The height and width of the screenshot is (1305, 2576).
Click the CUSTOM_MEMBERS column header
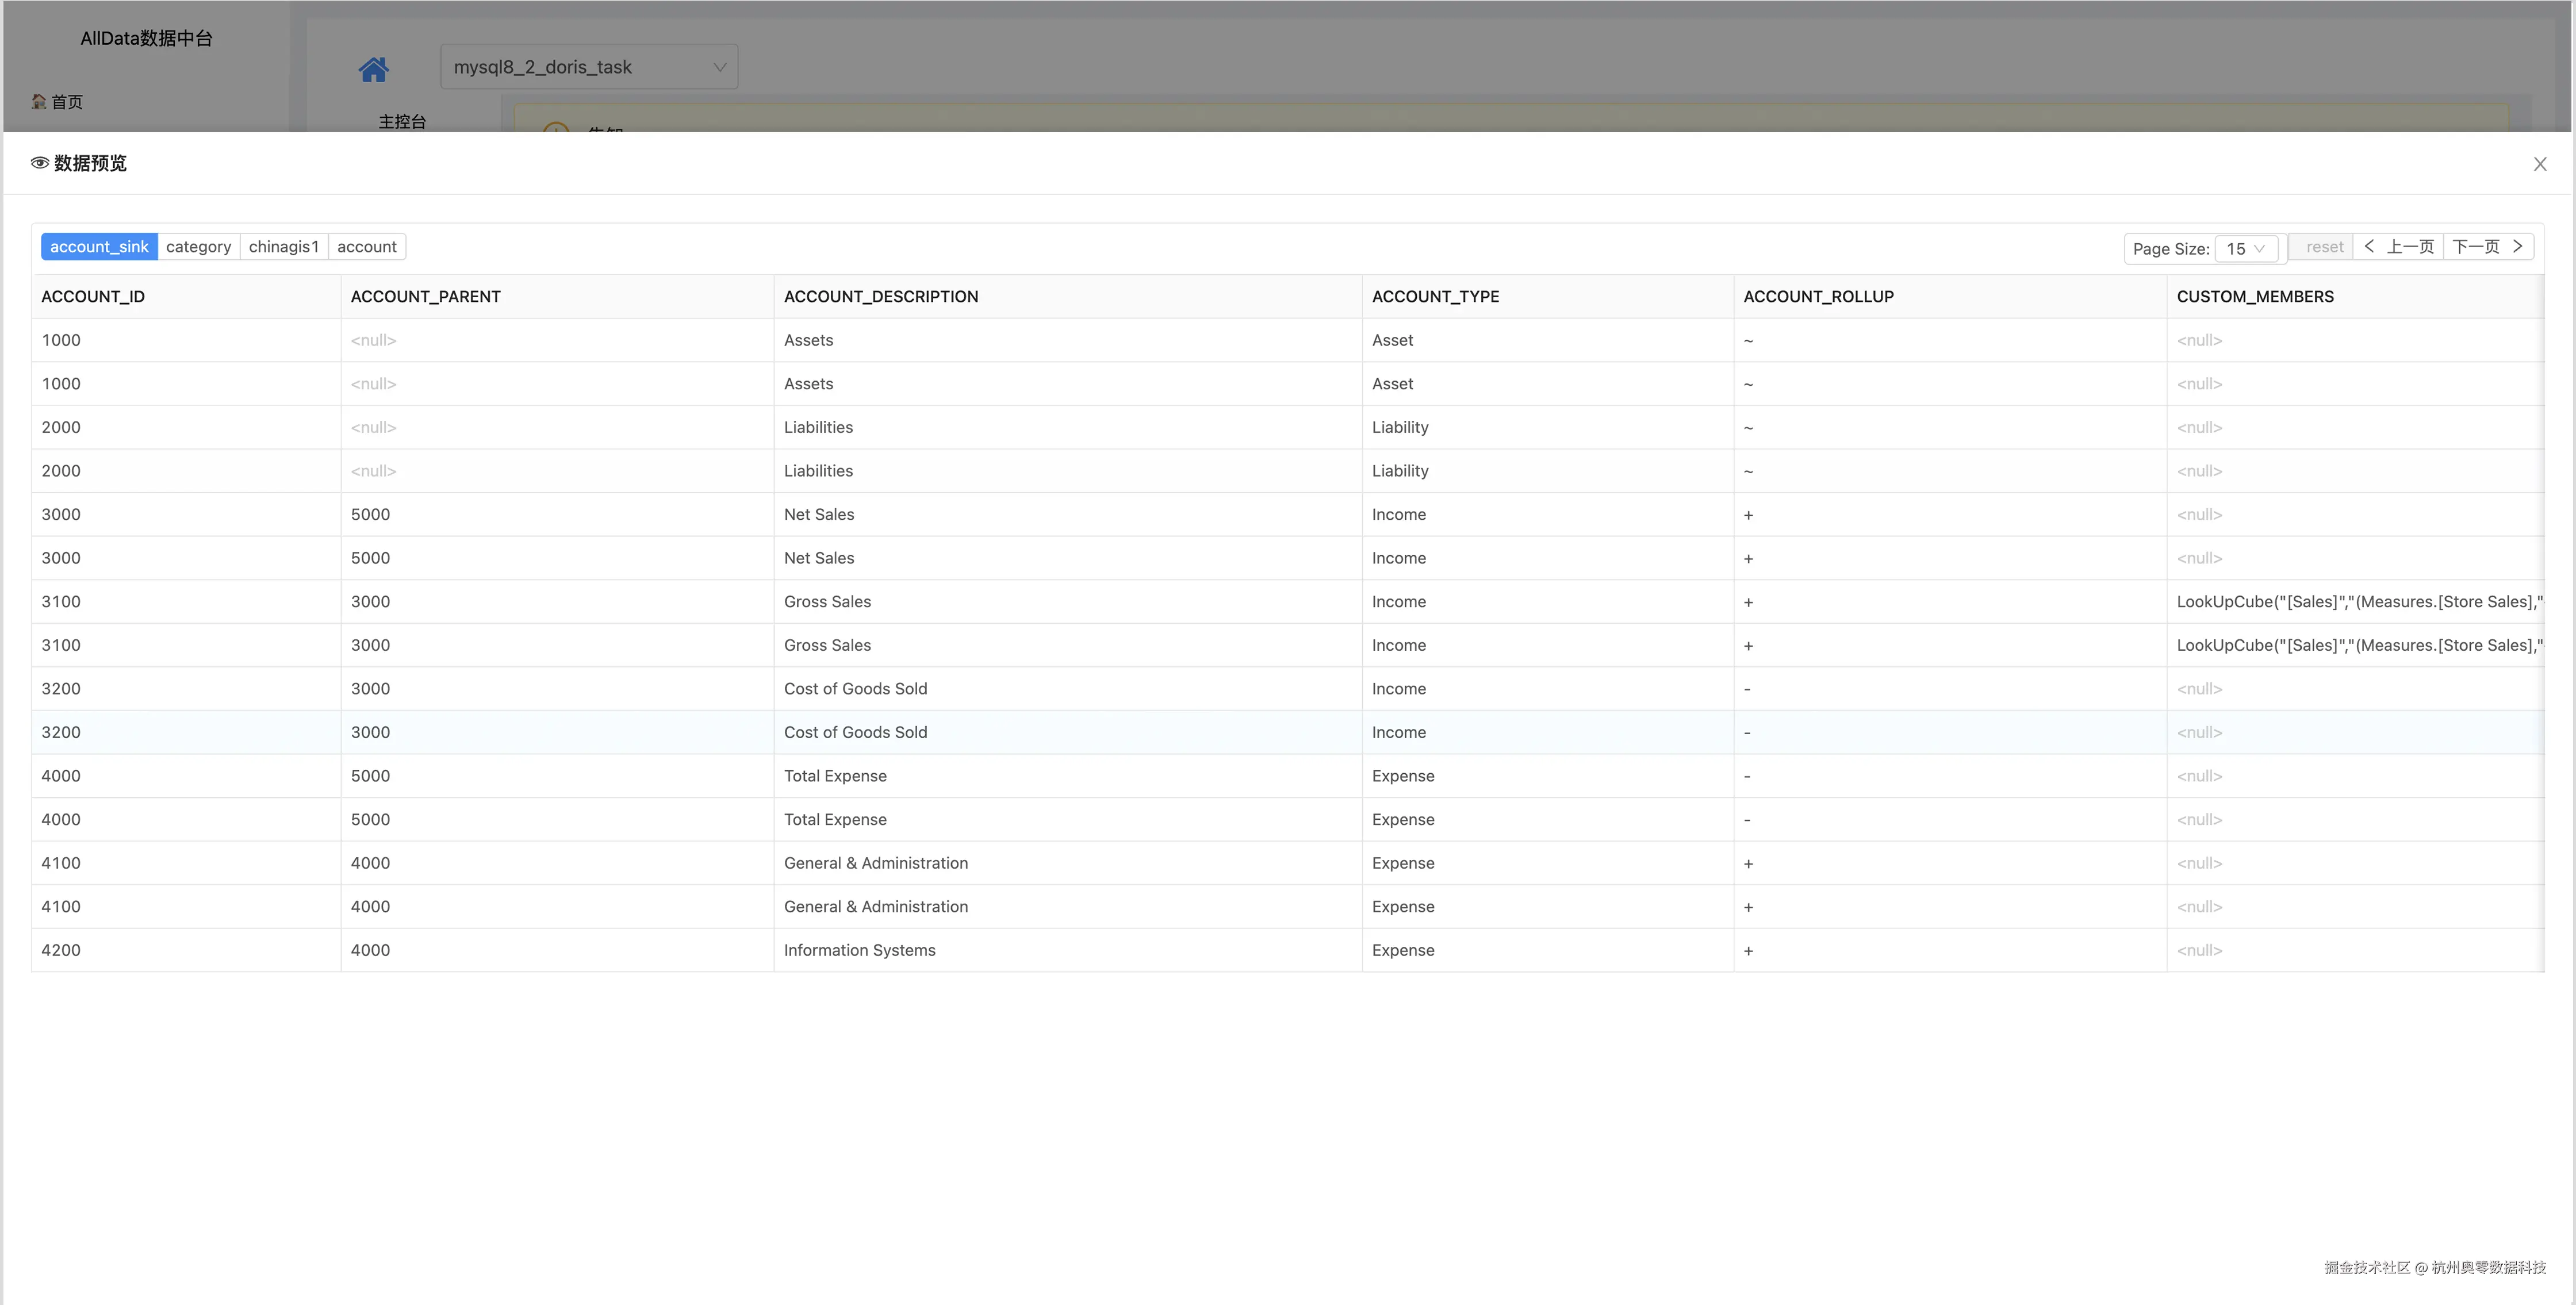pyautogui.click(x=2254, y=297)
